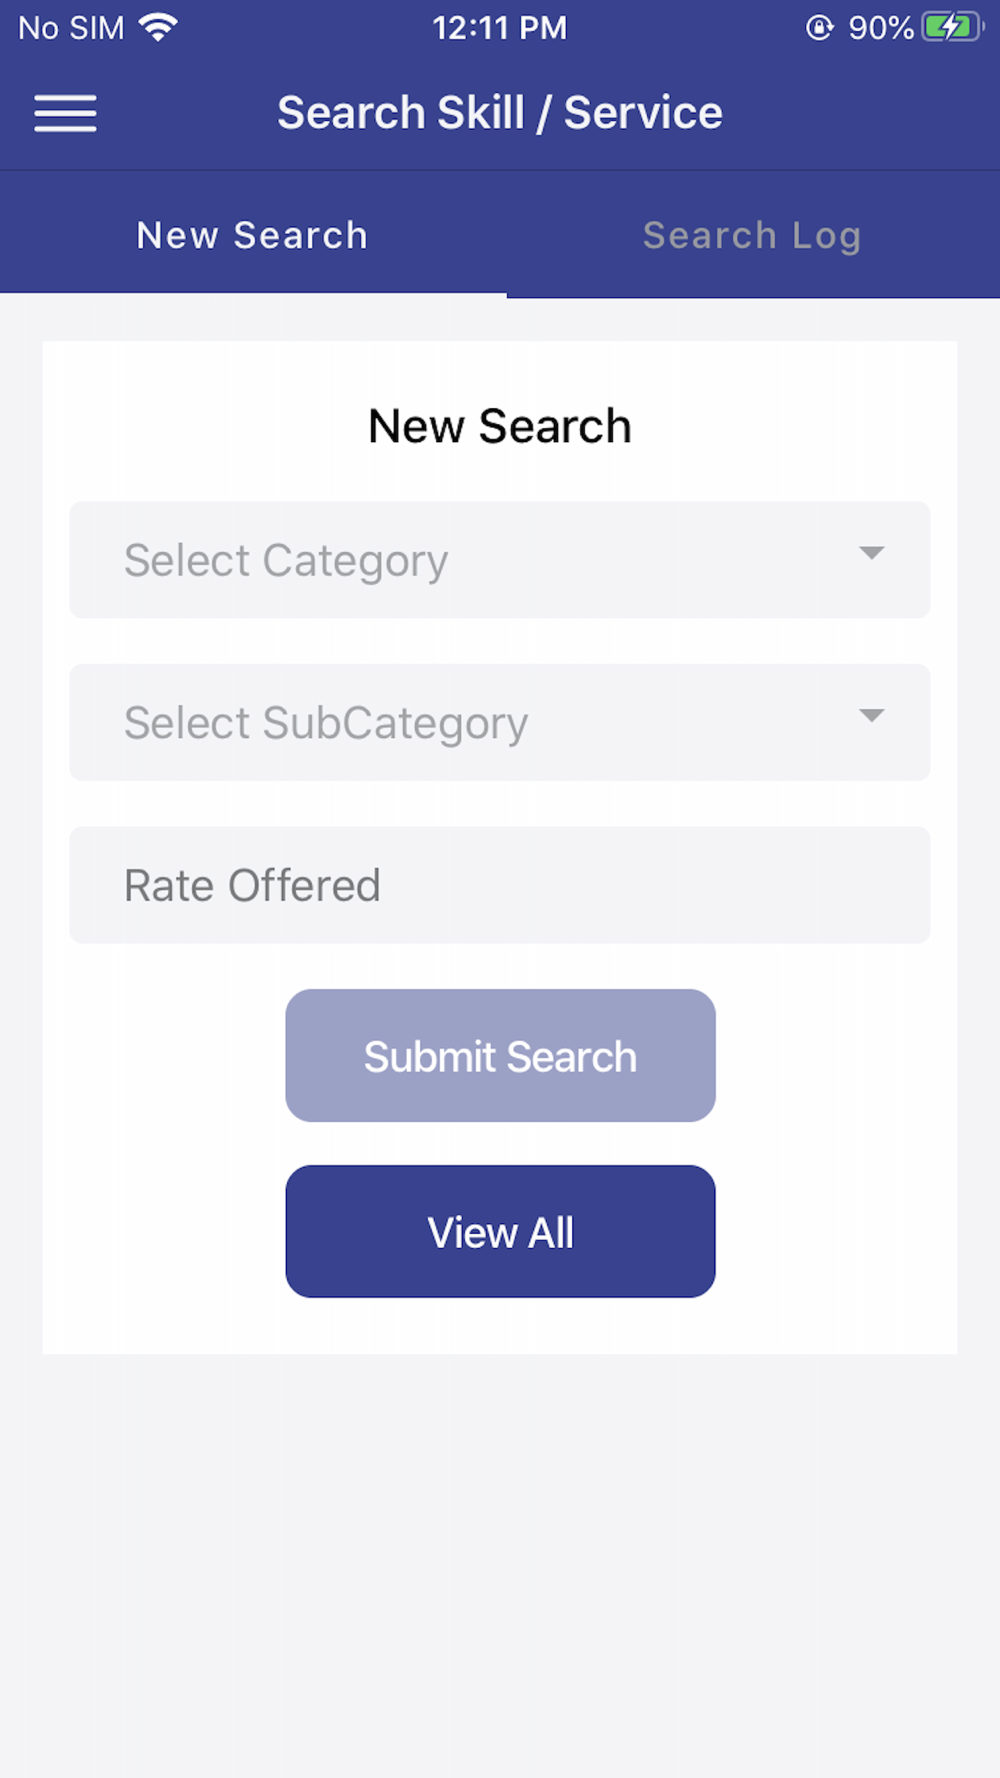Tap the No SIM carrier label
Image resolution: width=1000 pixels, height=1778 pixels.
pos(71,28)
